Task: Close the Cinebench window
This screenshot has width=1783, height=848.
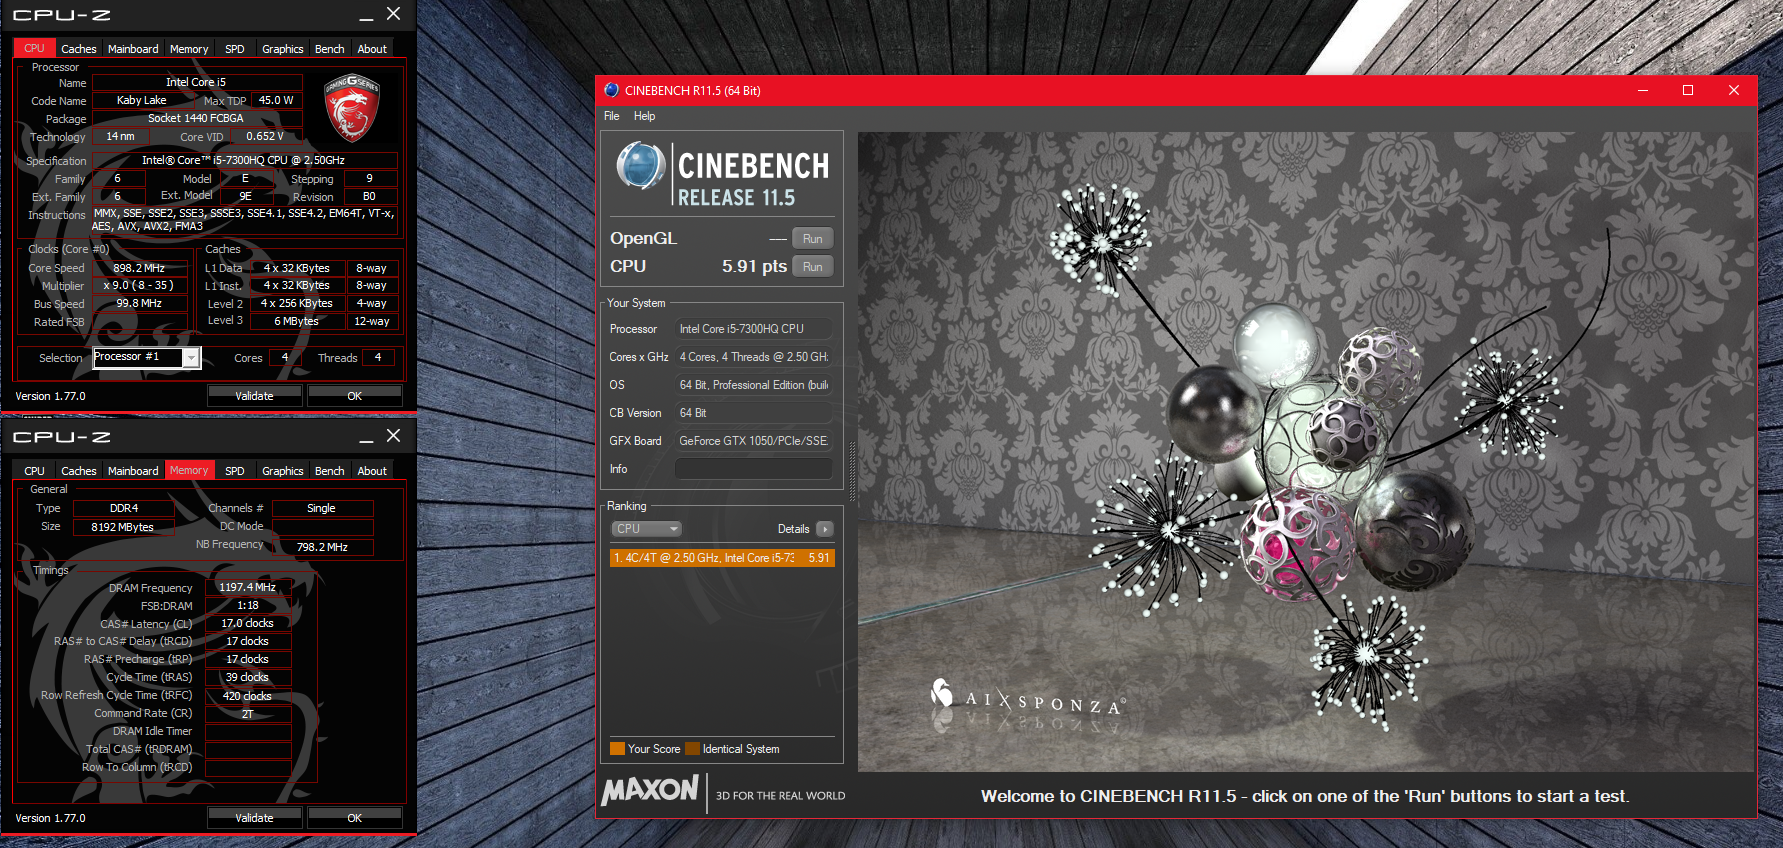Action: tap(1734, 90)
